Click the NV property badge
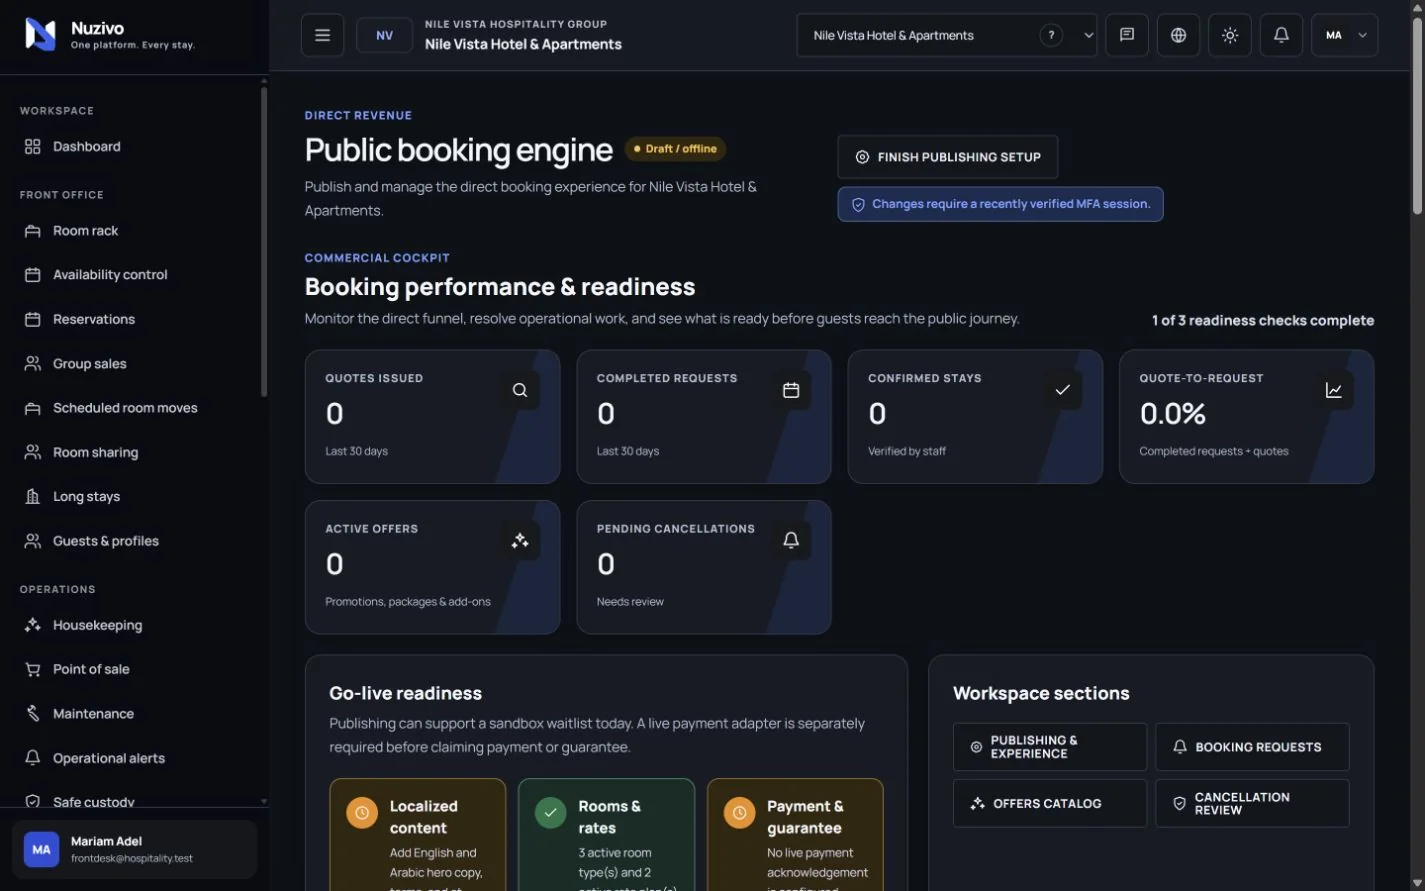This screenshot has width=1425, height=891. (x=384, y=35)
